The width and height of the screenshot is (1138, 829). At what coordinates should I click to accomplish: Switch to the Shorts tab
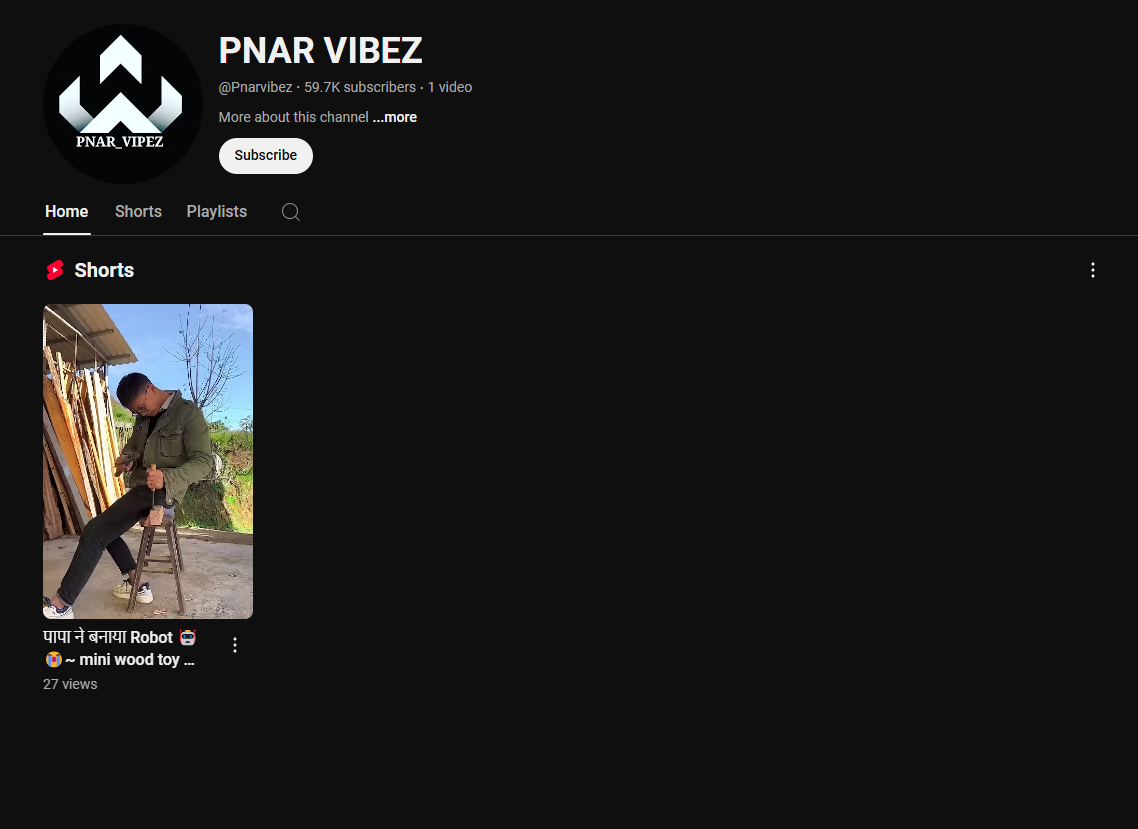pyautogui.click(x=138, y=212)
